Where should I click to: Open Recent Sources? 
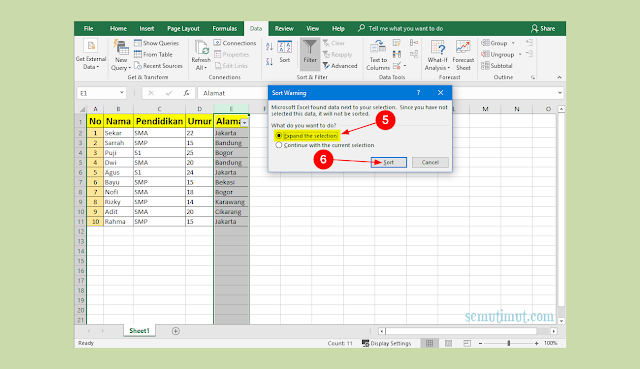(158, 66)
